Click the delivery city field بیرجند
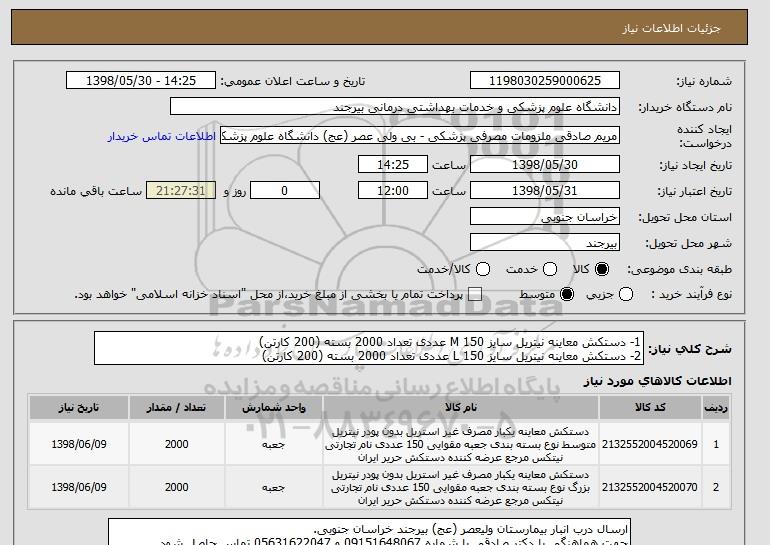The image size is (770, 545). tap(545, 243)
